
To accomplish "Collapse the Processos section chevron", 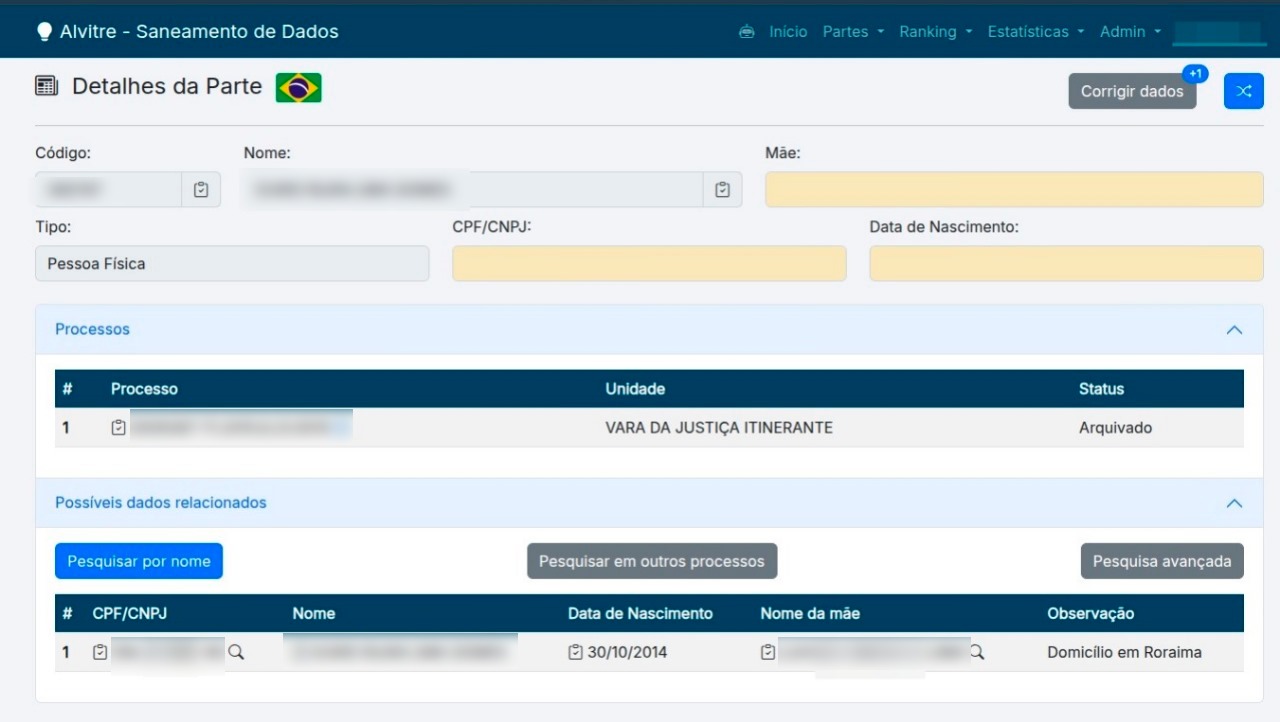I will [x=1234, y=330].
